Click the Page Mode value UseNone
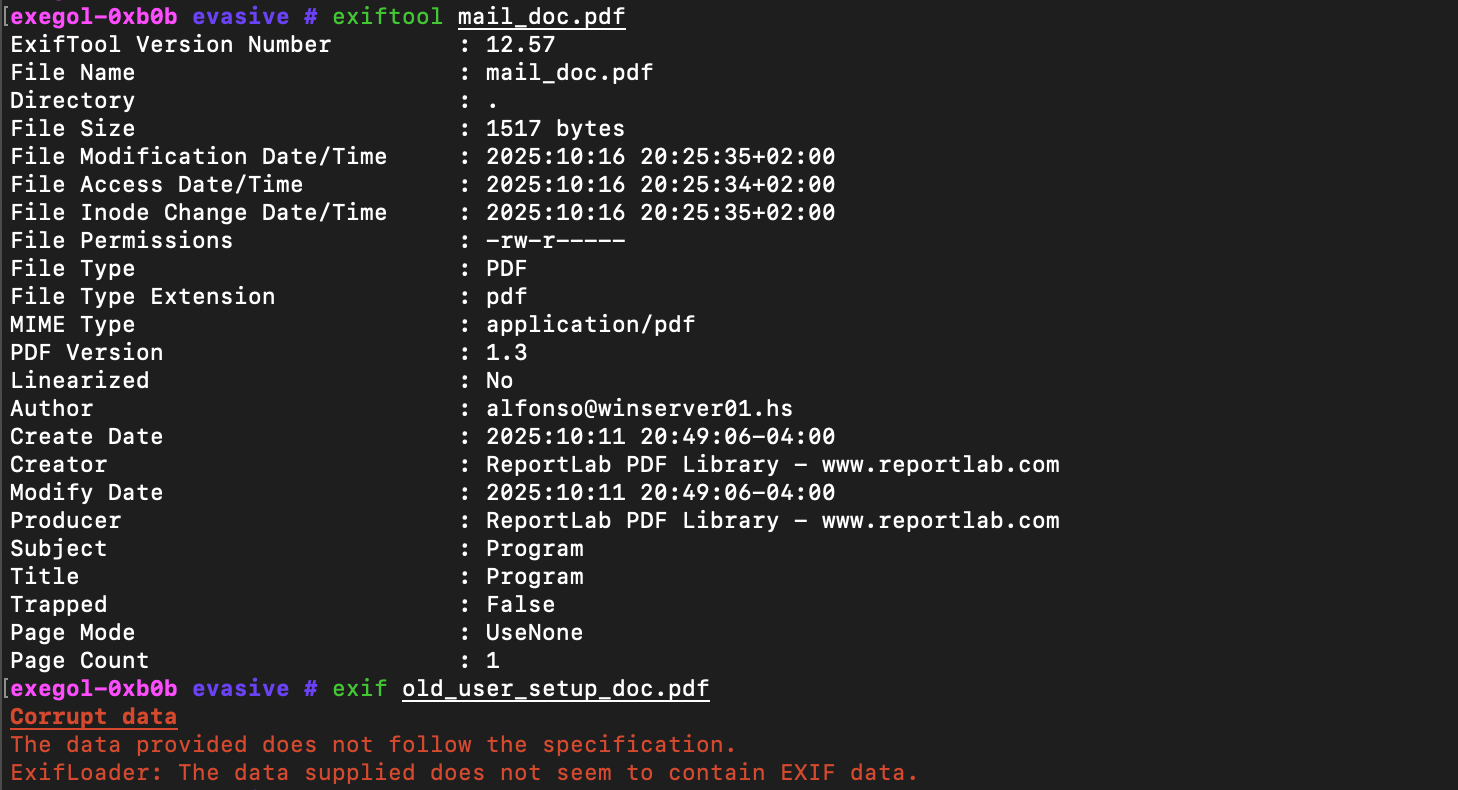This screenshot has height=790, width=1458. click(x=534, y=633)
